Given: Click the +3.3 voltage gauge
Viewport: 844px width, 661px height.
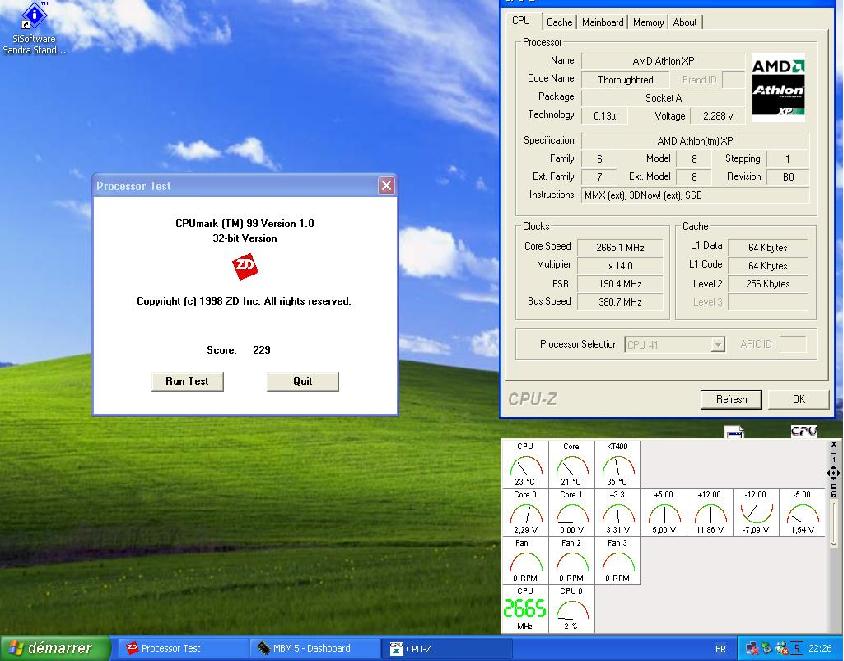Looking at the screenshot, I should click(x=617, y=512).
